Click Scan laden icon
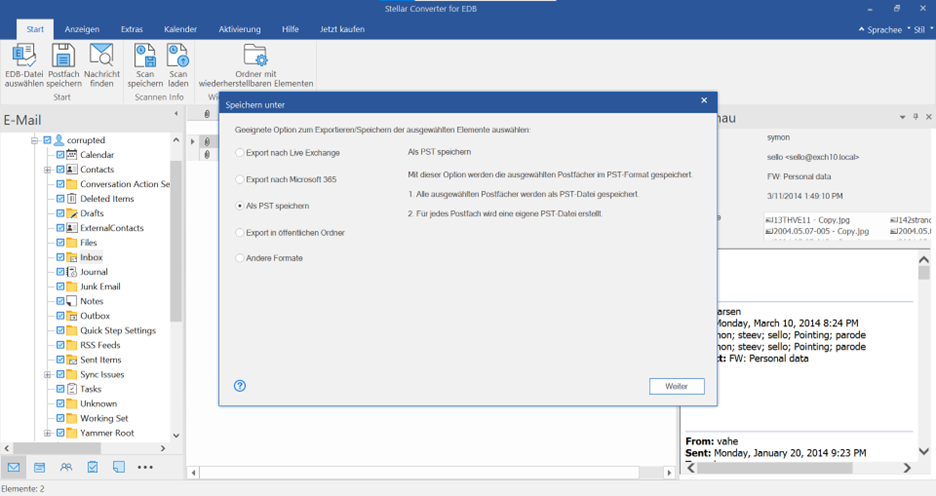This screenshot has height=496, width=936. coord(178,66)
